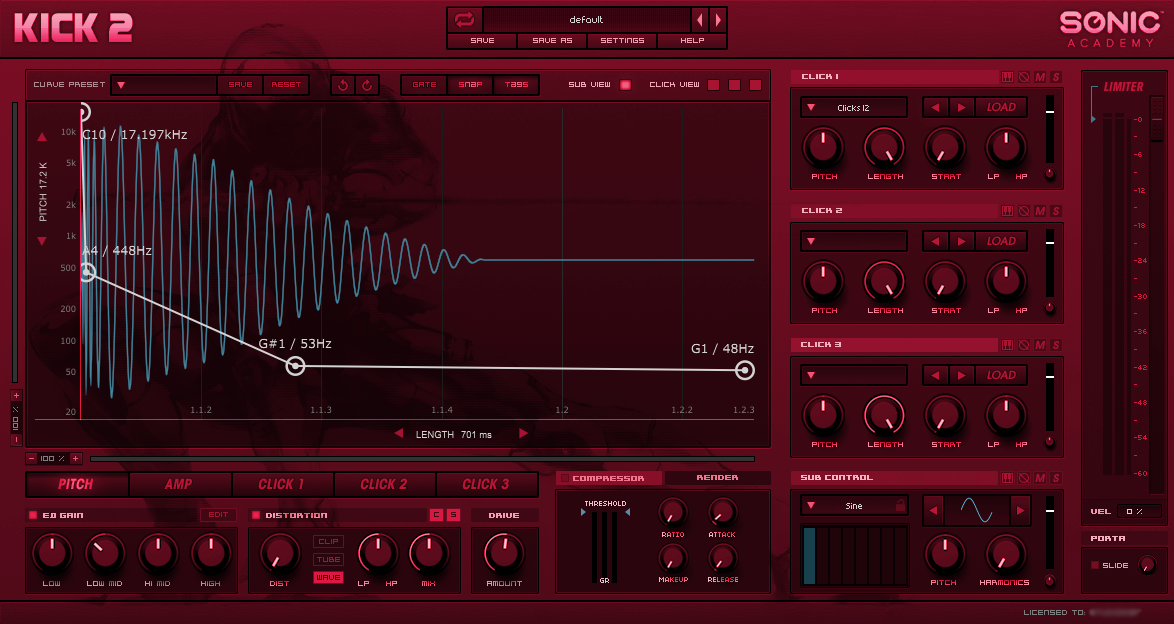Switch to the Click 3 tab

tap(486, 484)
